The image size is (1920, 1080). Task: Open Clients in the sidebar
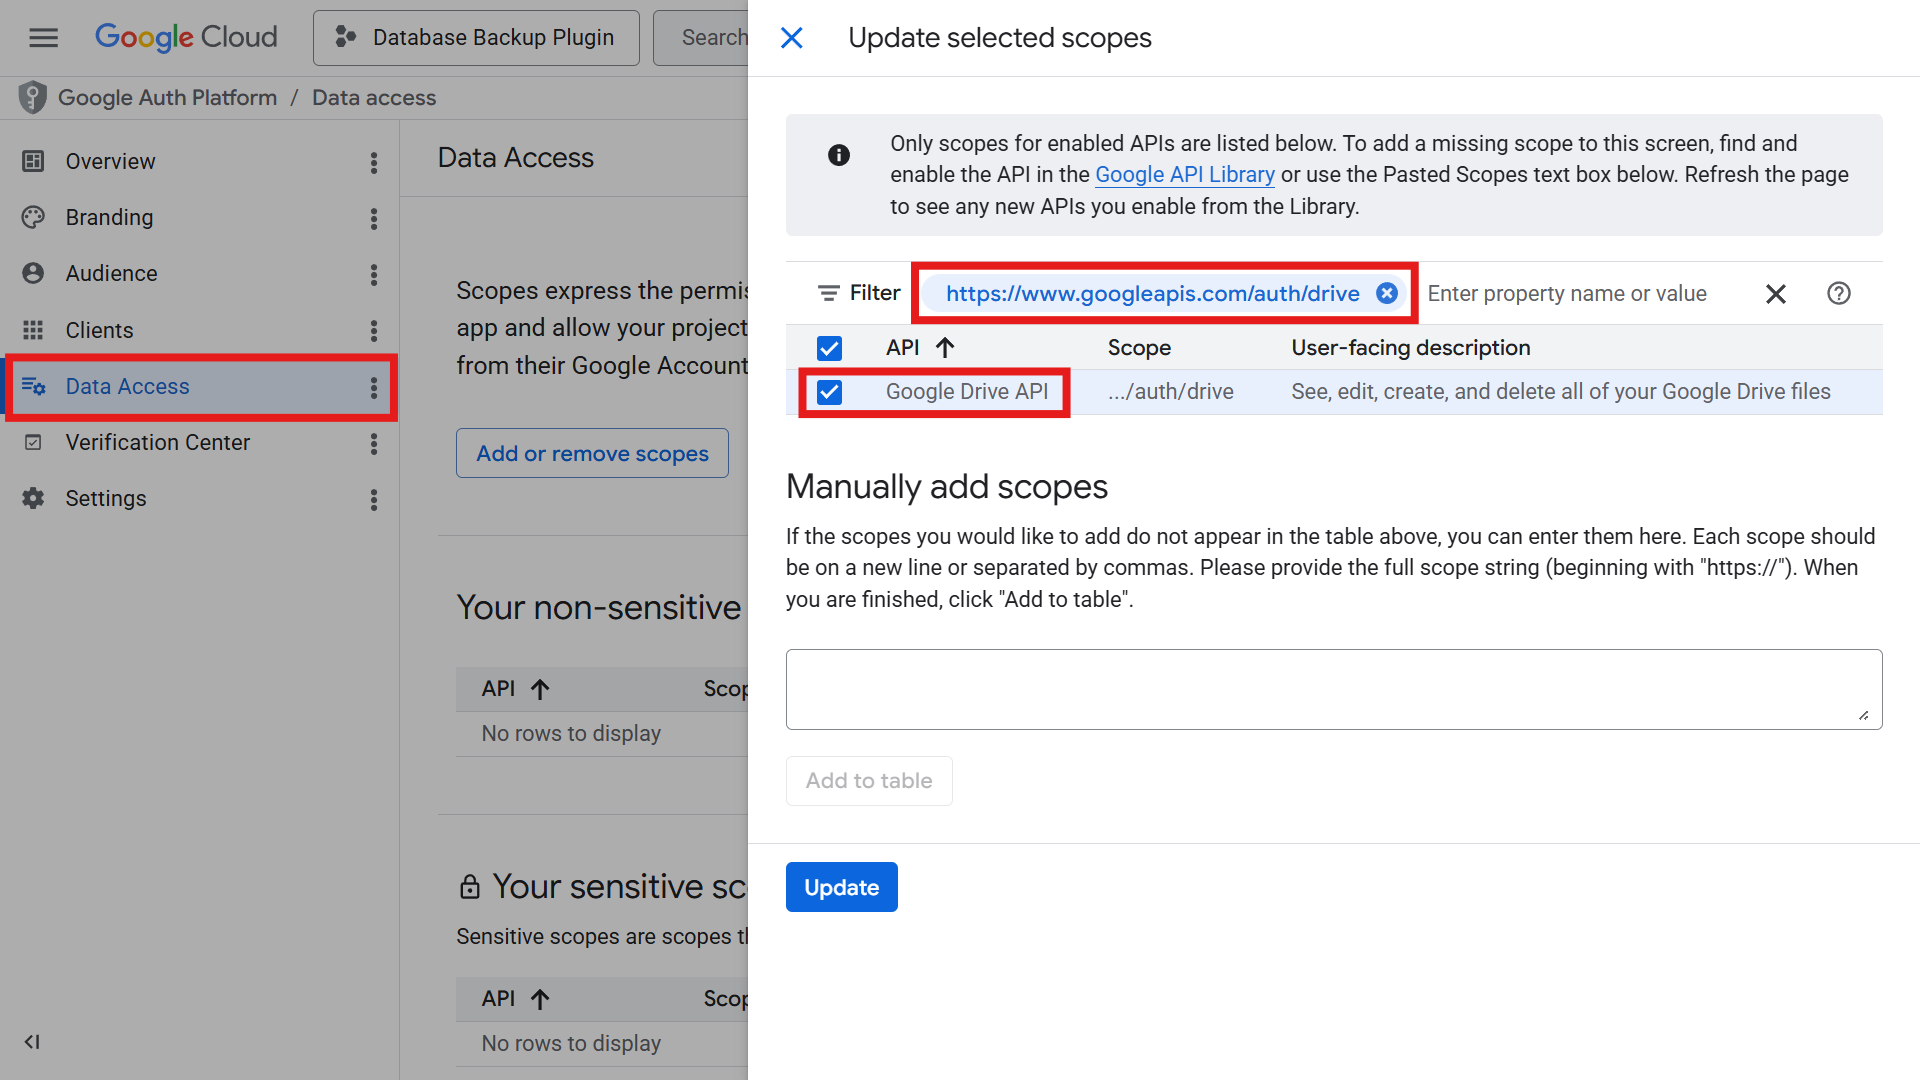[x=99, y=330]
